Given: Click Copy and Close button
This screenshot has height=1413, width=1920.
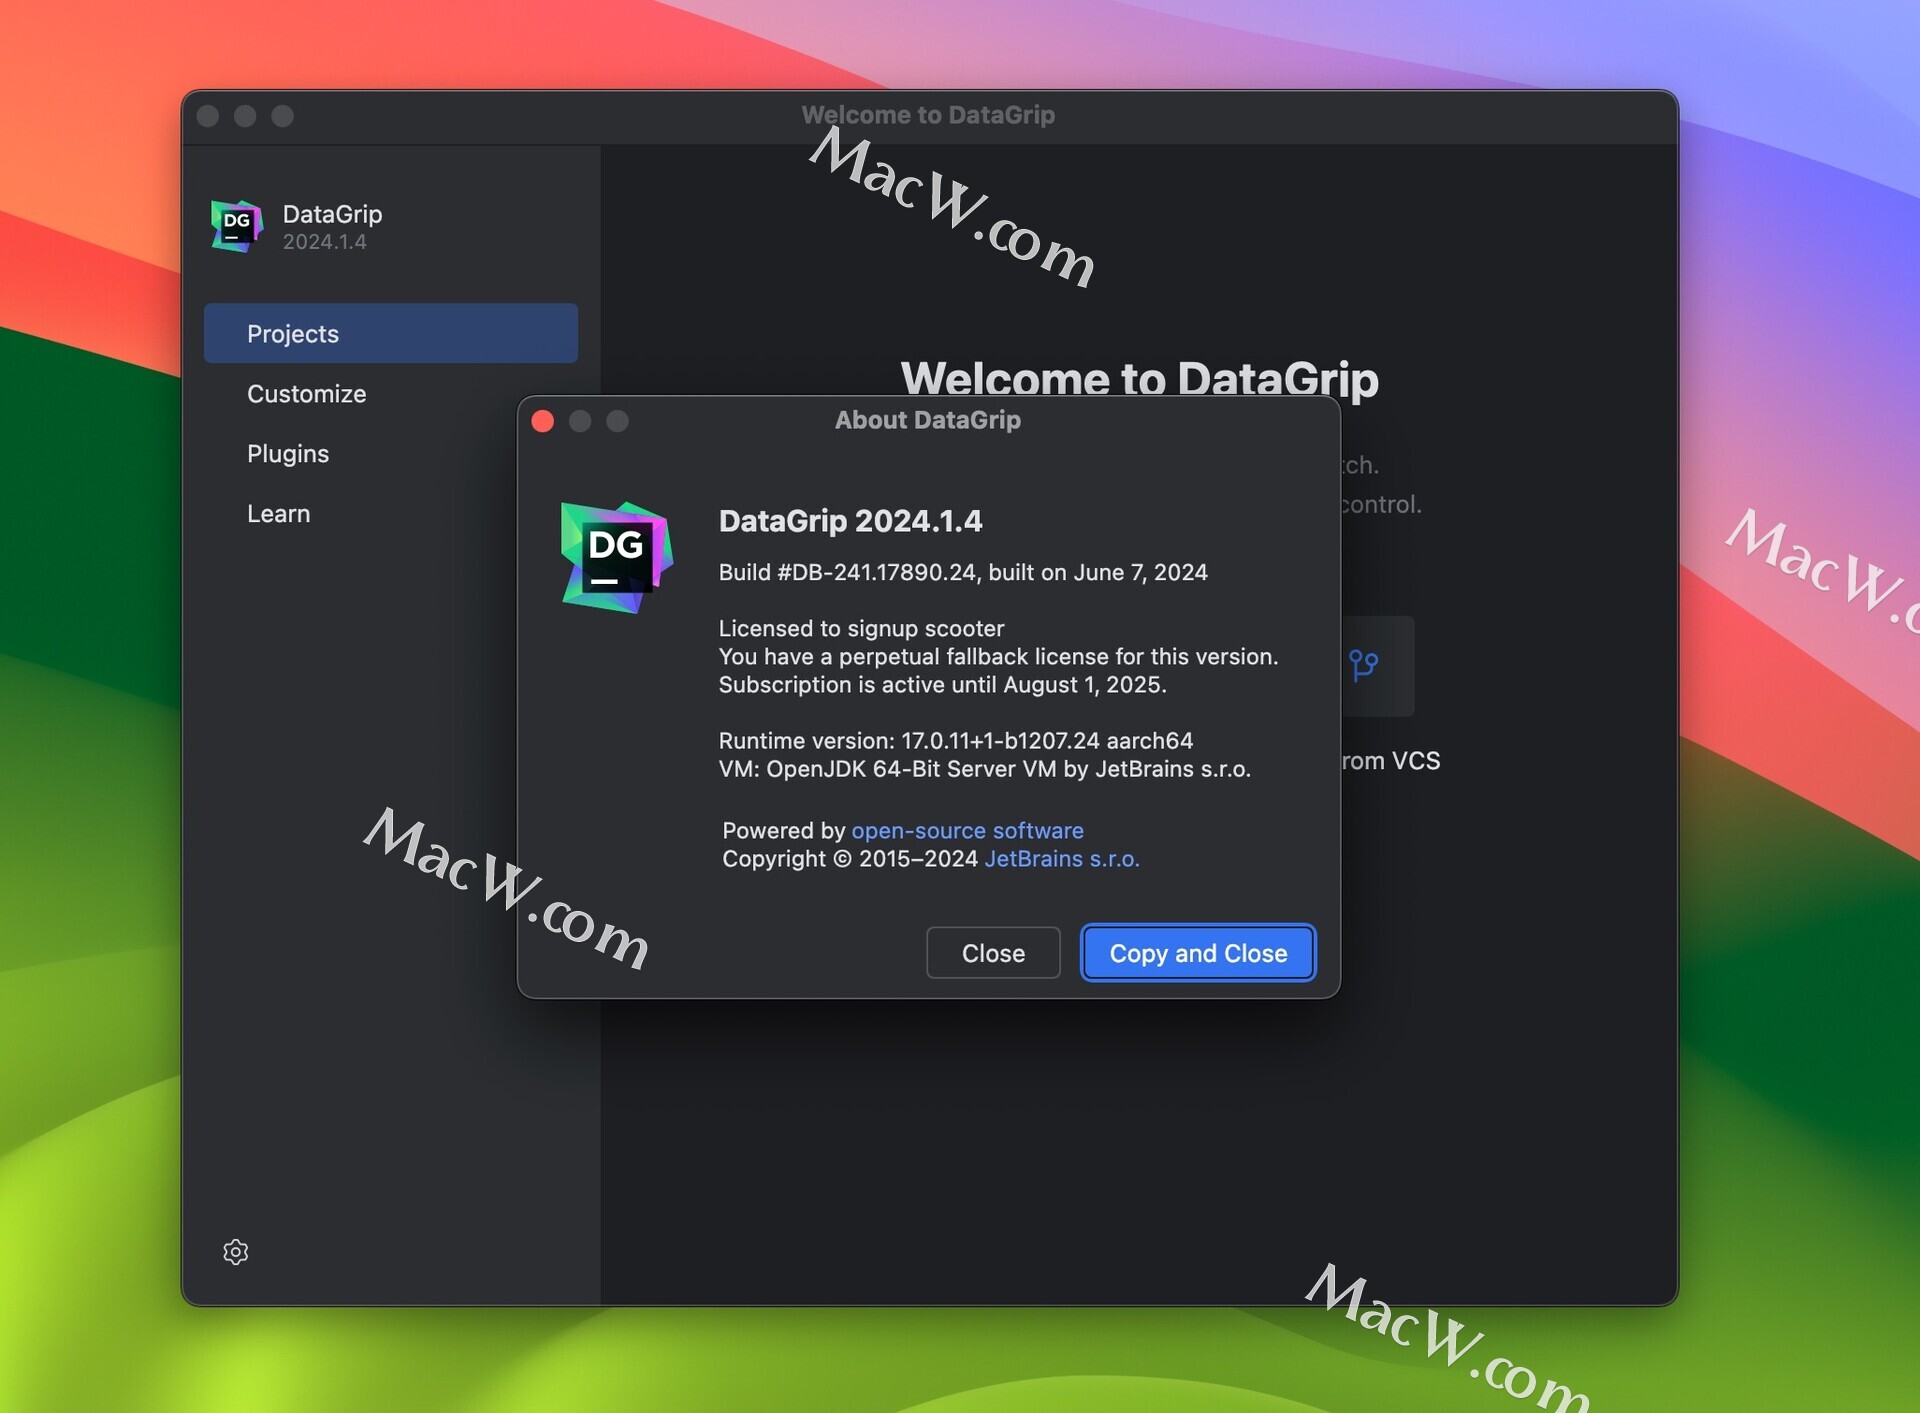Looking at the screenshot, I should (x=1198, y=953).
